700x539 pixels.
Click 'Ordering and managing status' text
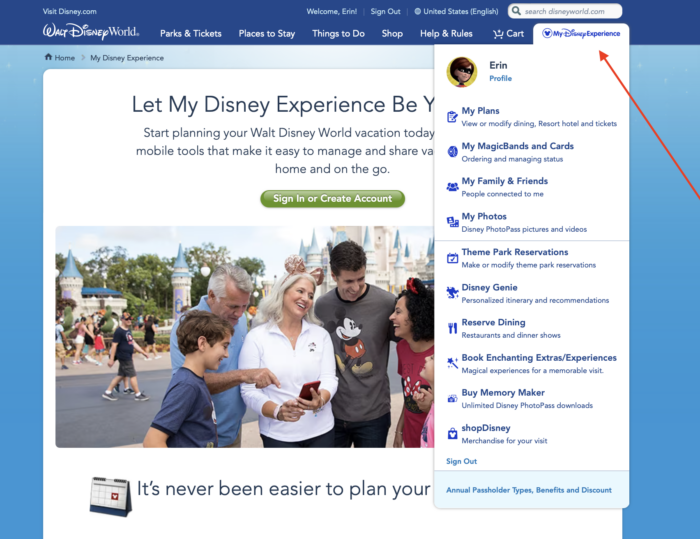coord(512,159)
